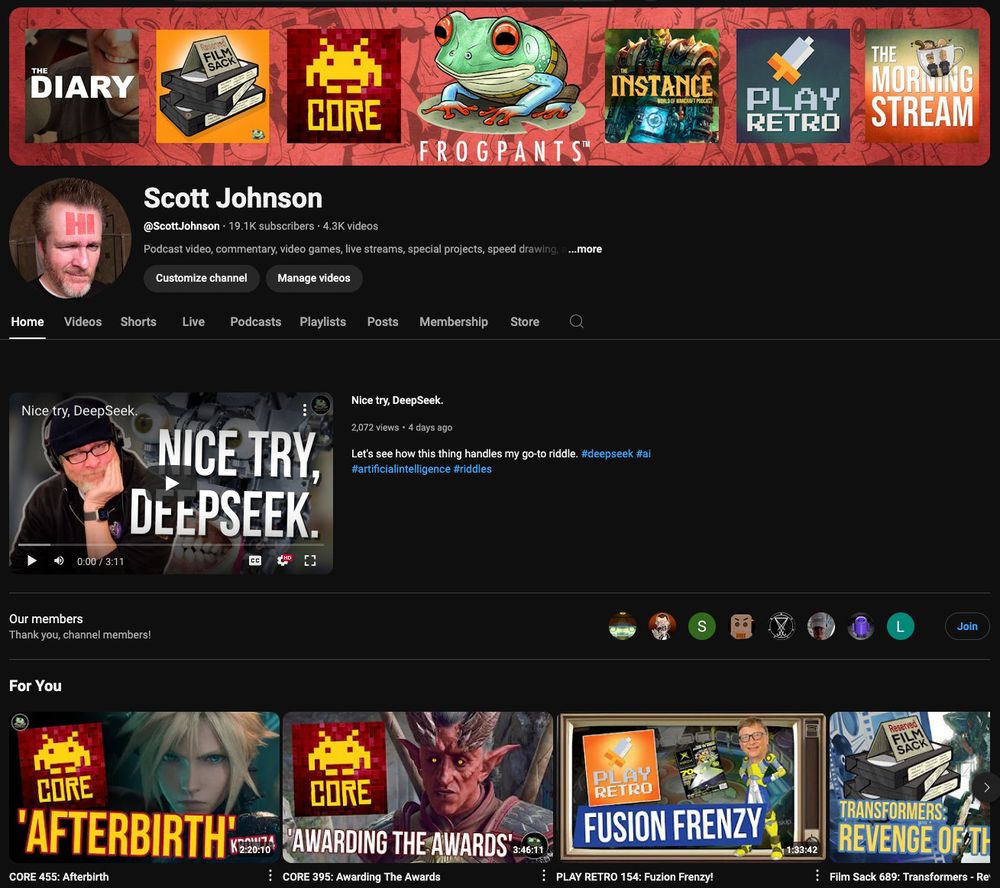Click the first member avatar with goggles
This screenshot has width=1000, height=888.
[622, 626]
